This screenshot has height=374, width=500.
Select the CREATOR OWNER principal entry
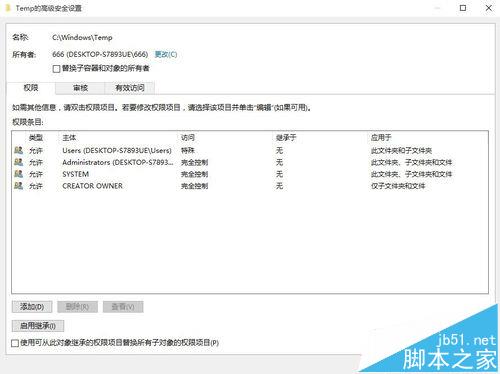(92, 186)
